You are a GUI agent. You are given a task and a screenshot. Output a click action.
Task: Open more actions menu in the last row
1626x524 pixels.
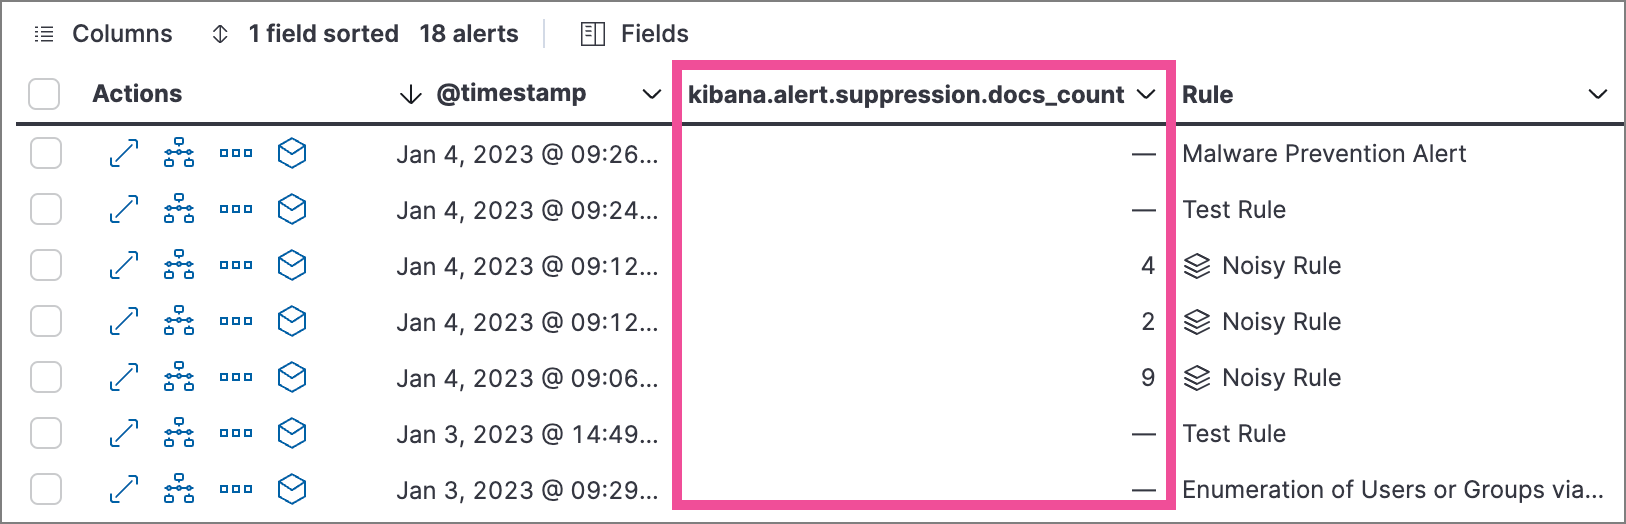tap(236, 489)
